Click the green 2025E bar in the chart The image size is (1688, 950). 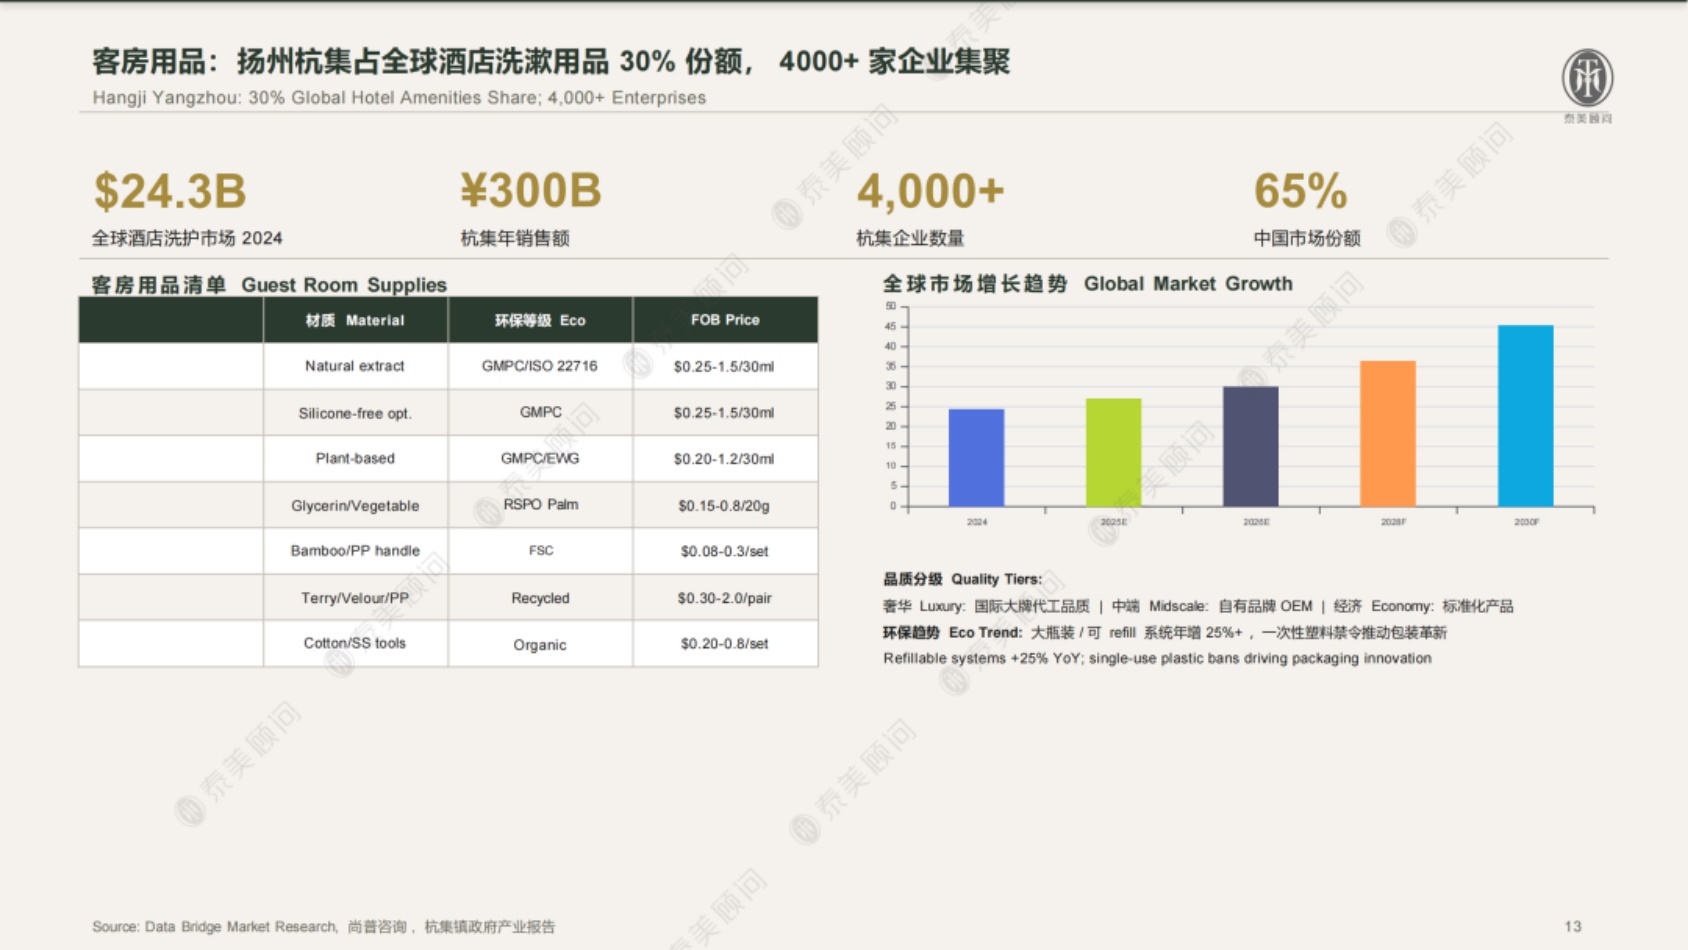click(x=1113, y=453)
